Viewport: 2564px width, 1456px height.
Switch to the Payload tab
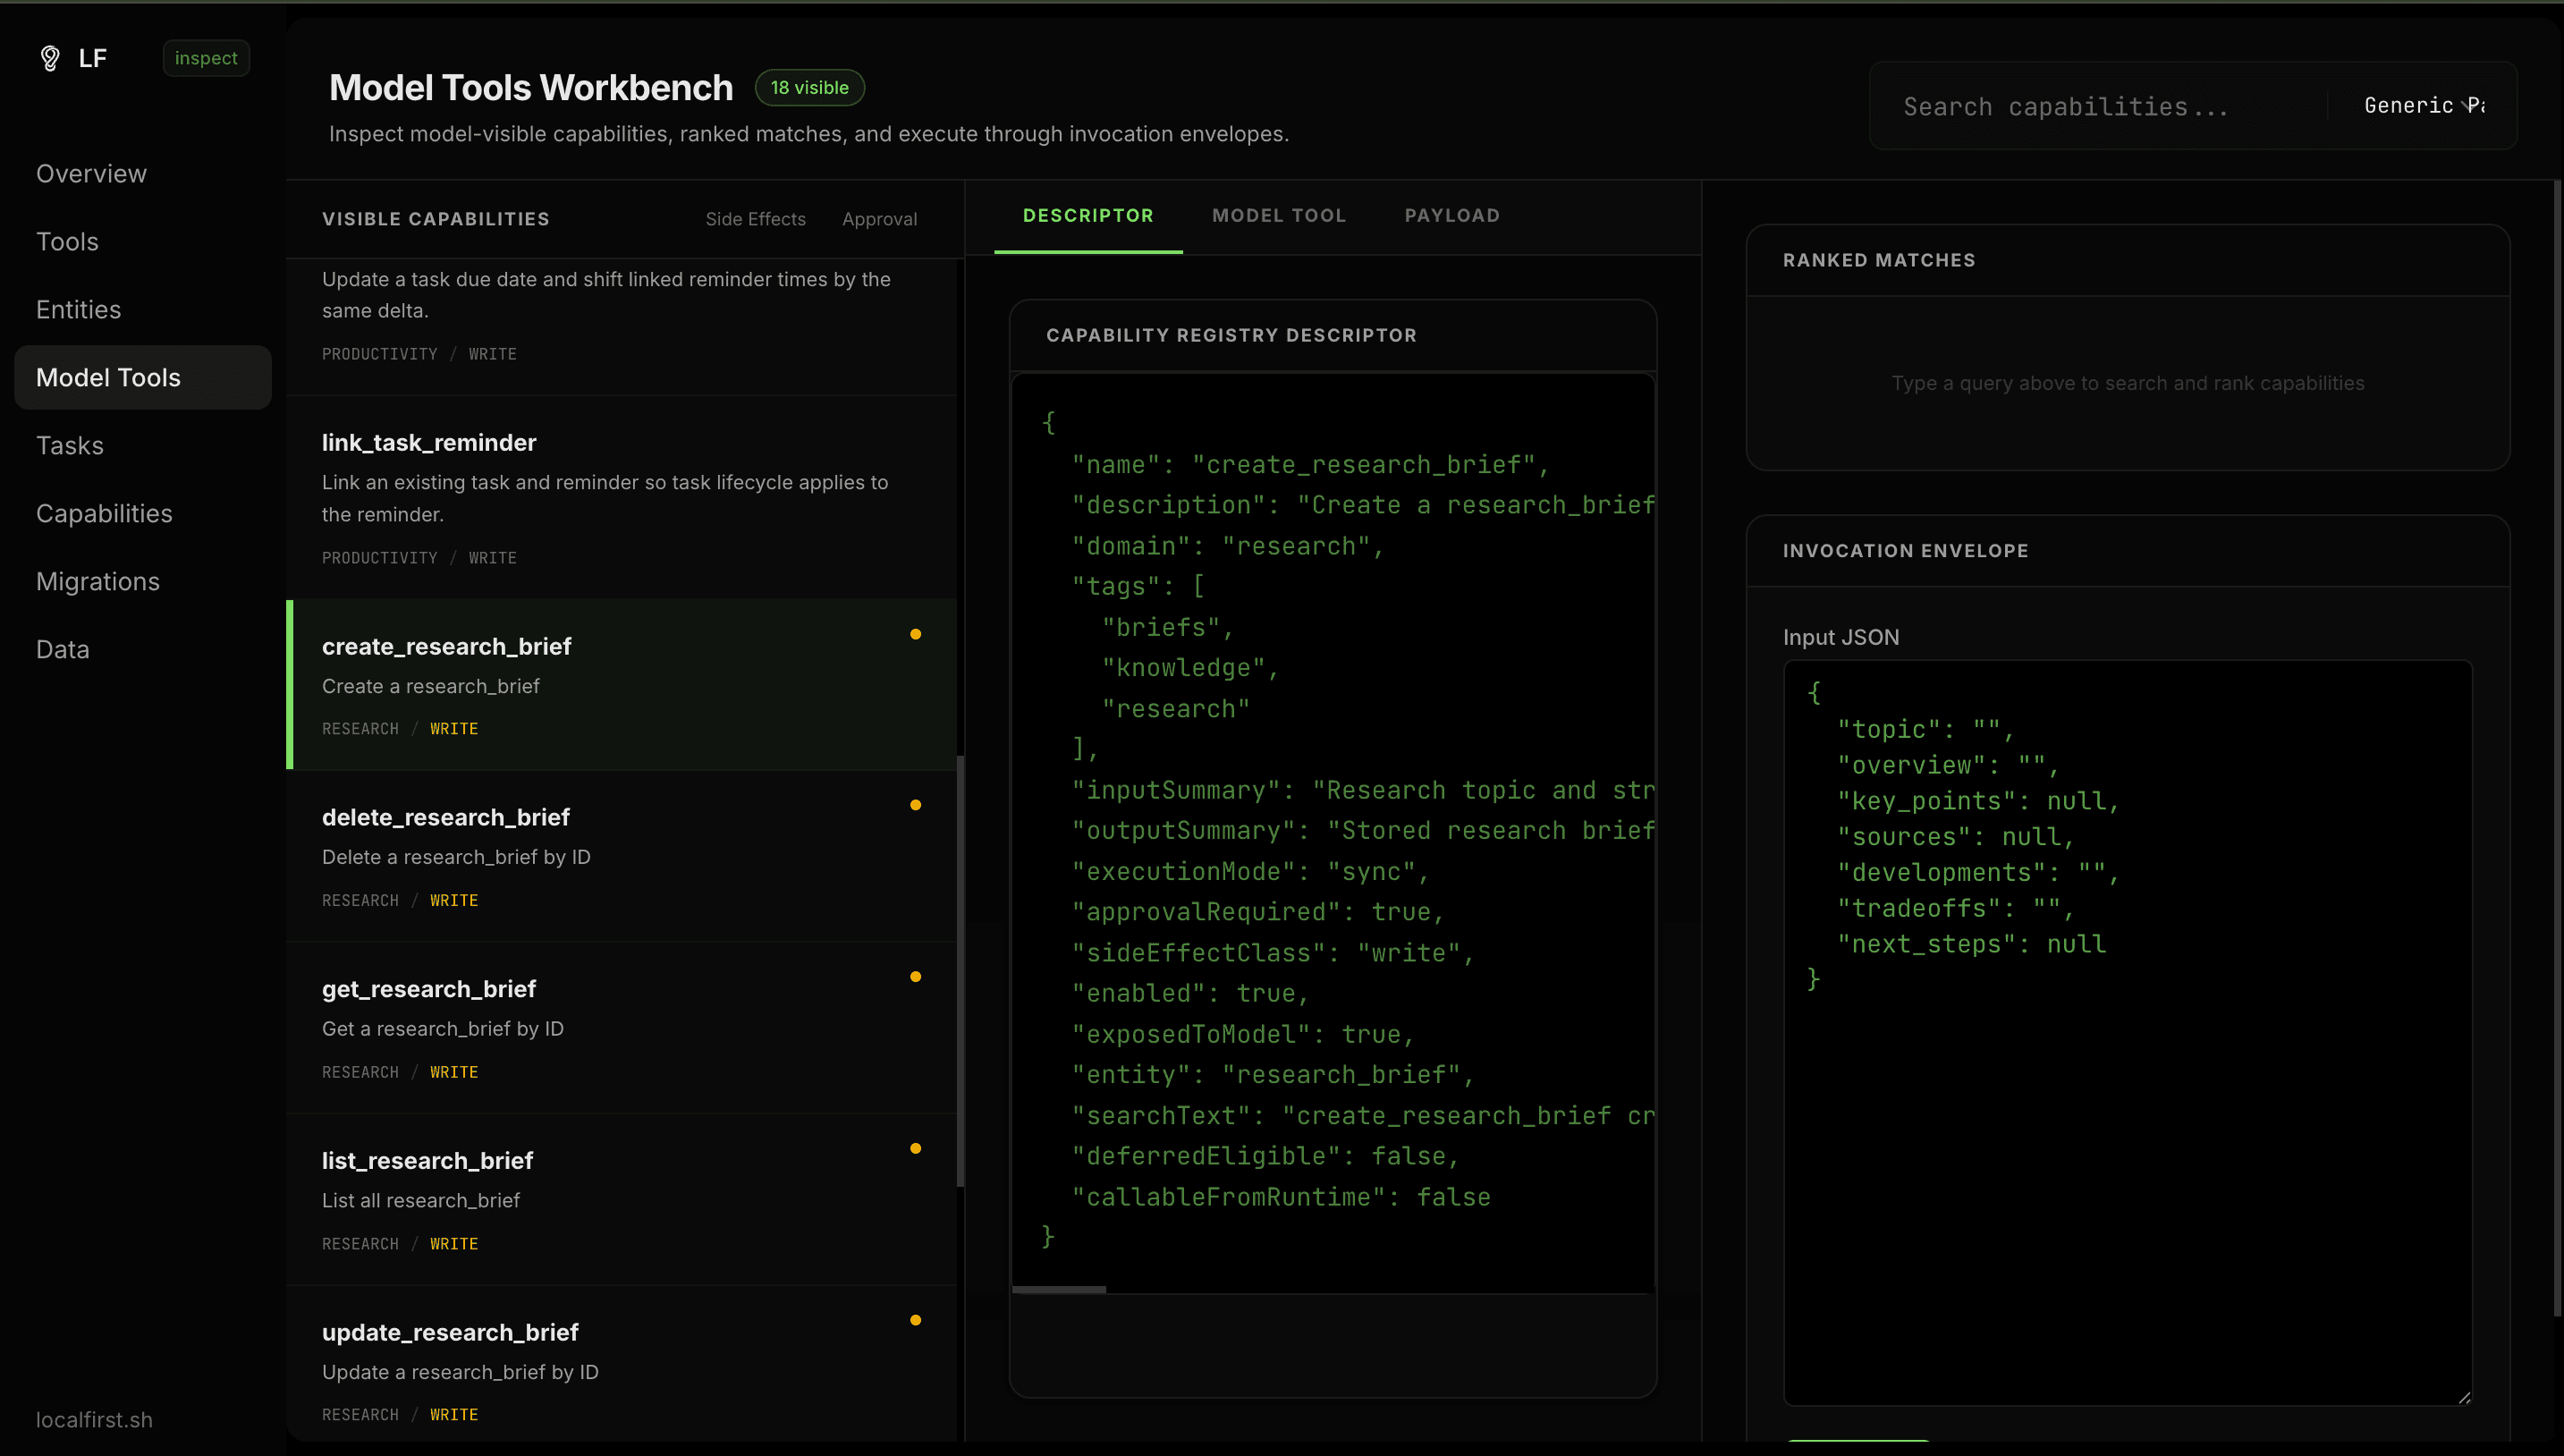tap(1451, 215)
